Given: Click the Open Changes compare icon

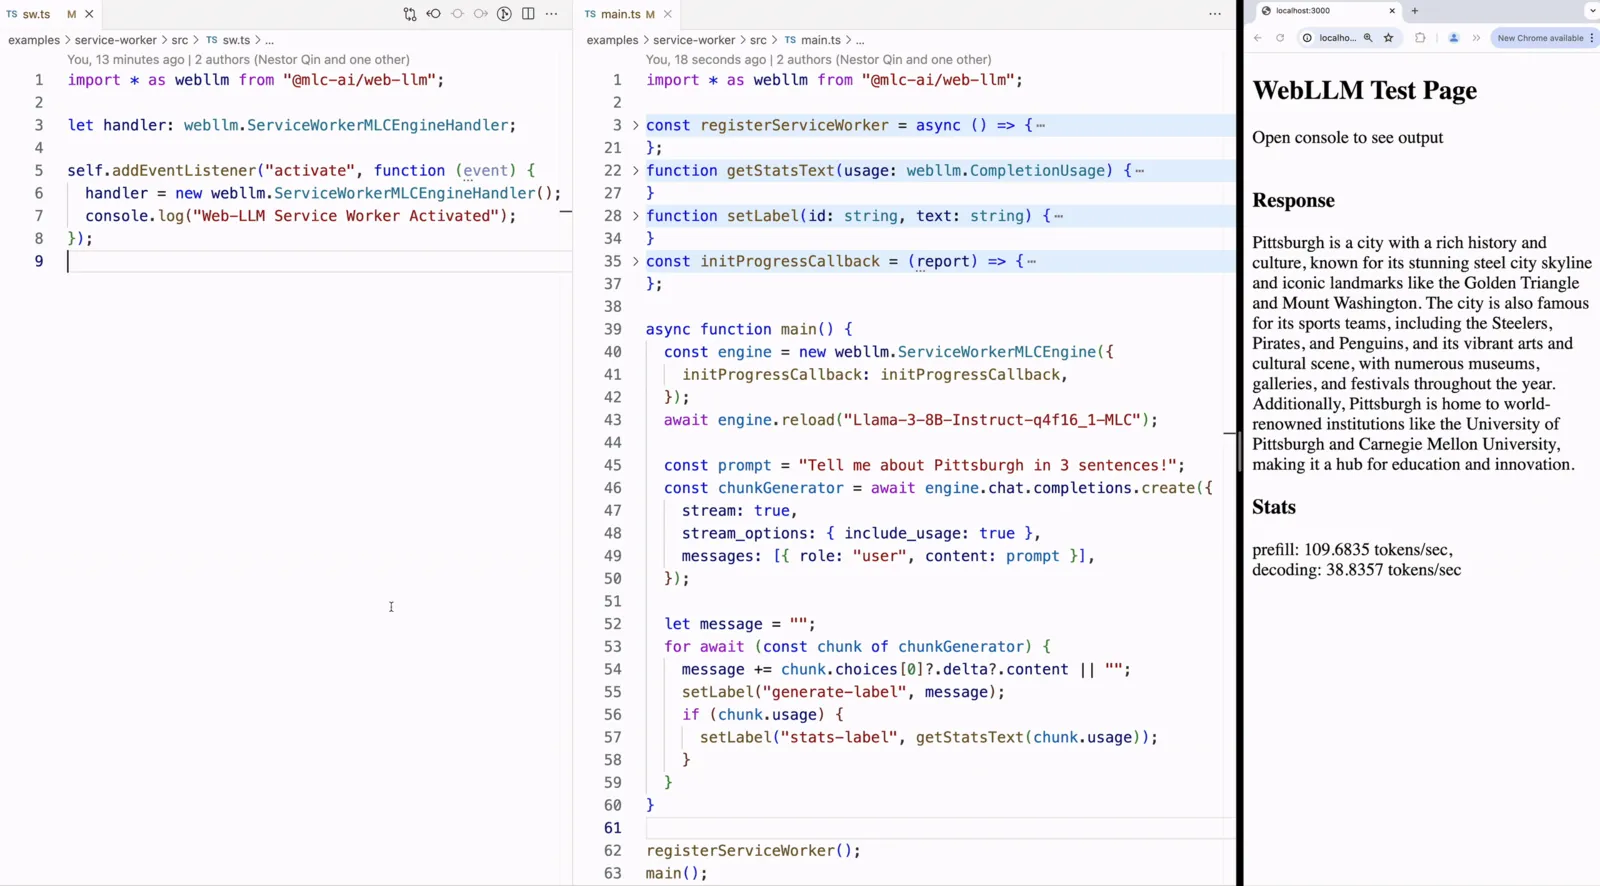Looking at the screenshot, I should coord(410,14).
